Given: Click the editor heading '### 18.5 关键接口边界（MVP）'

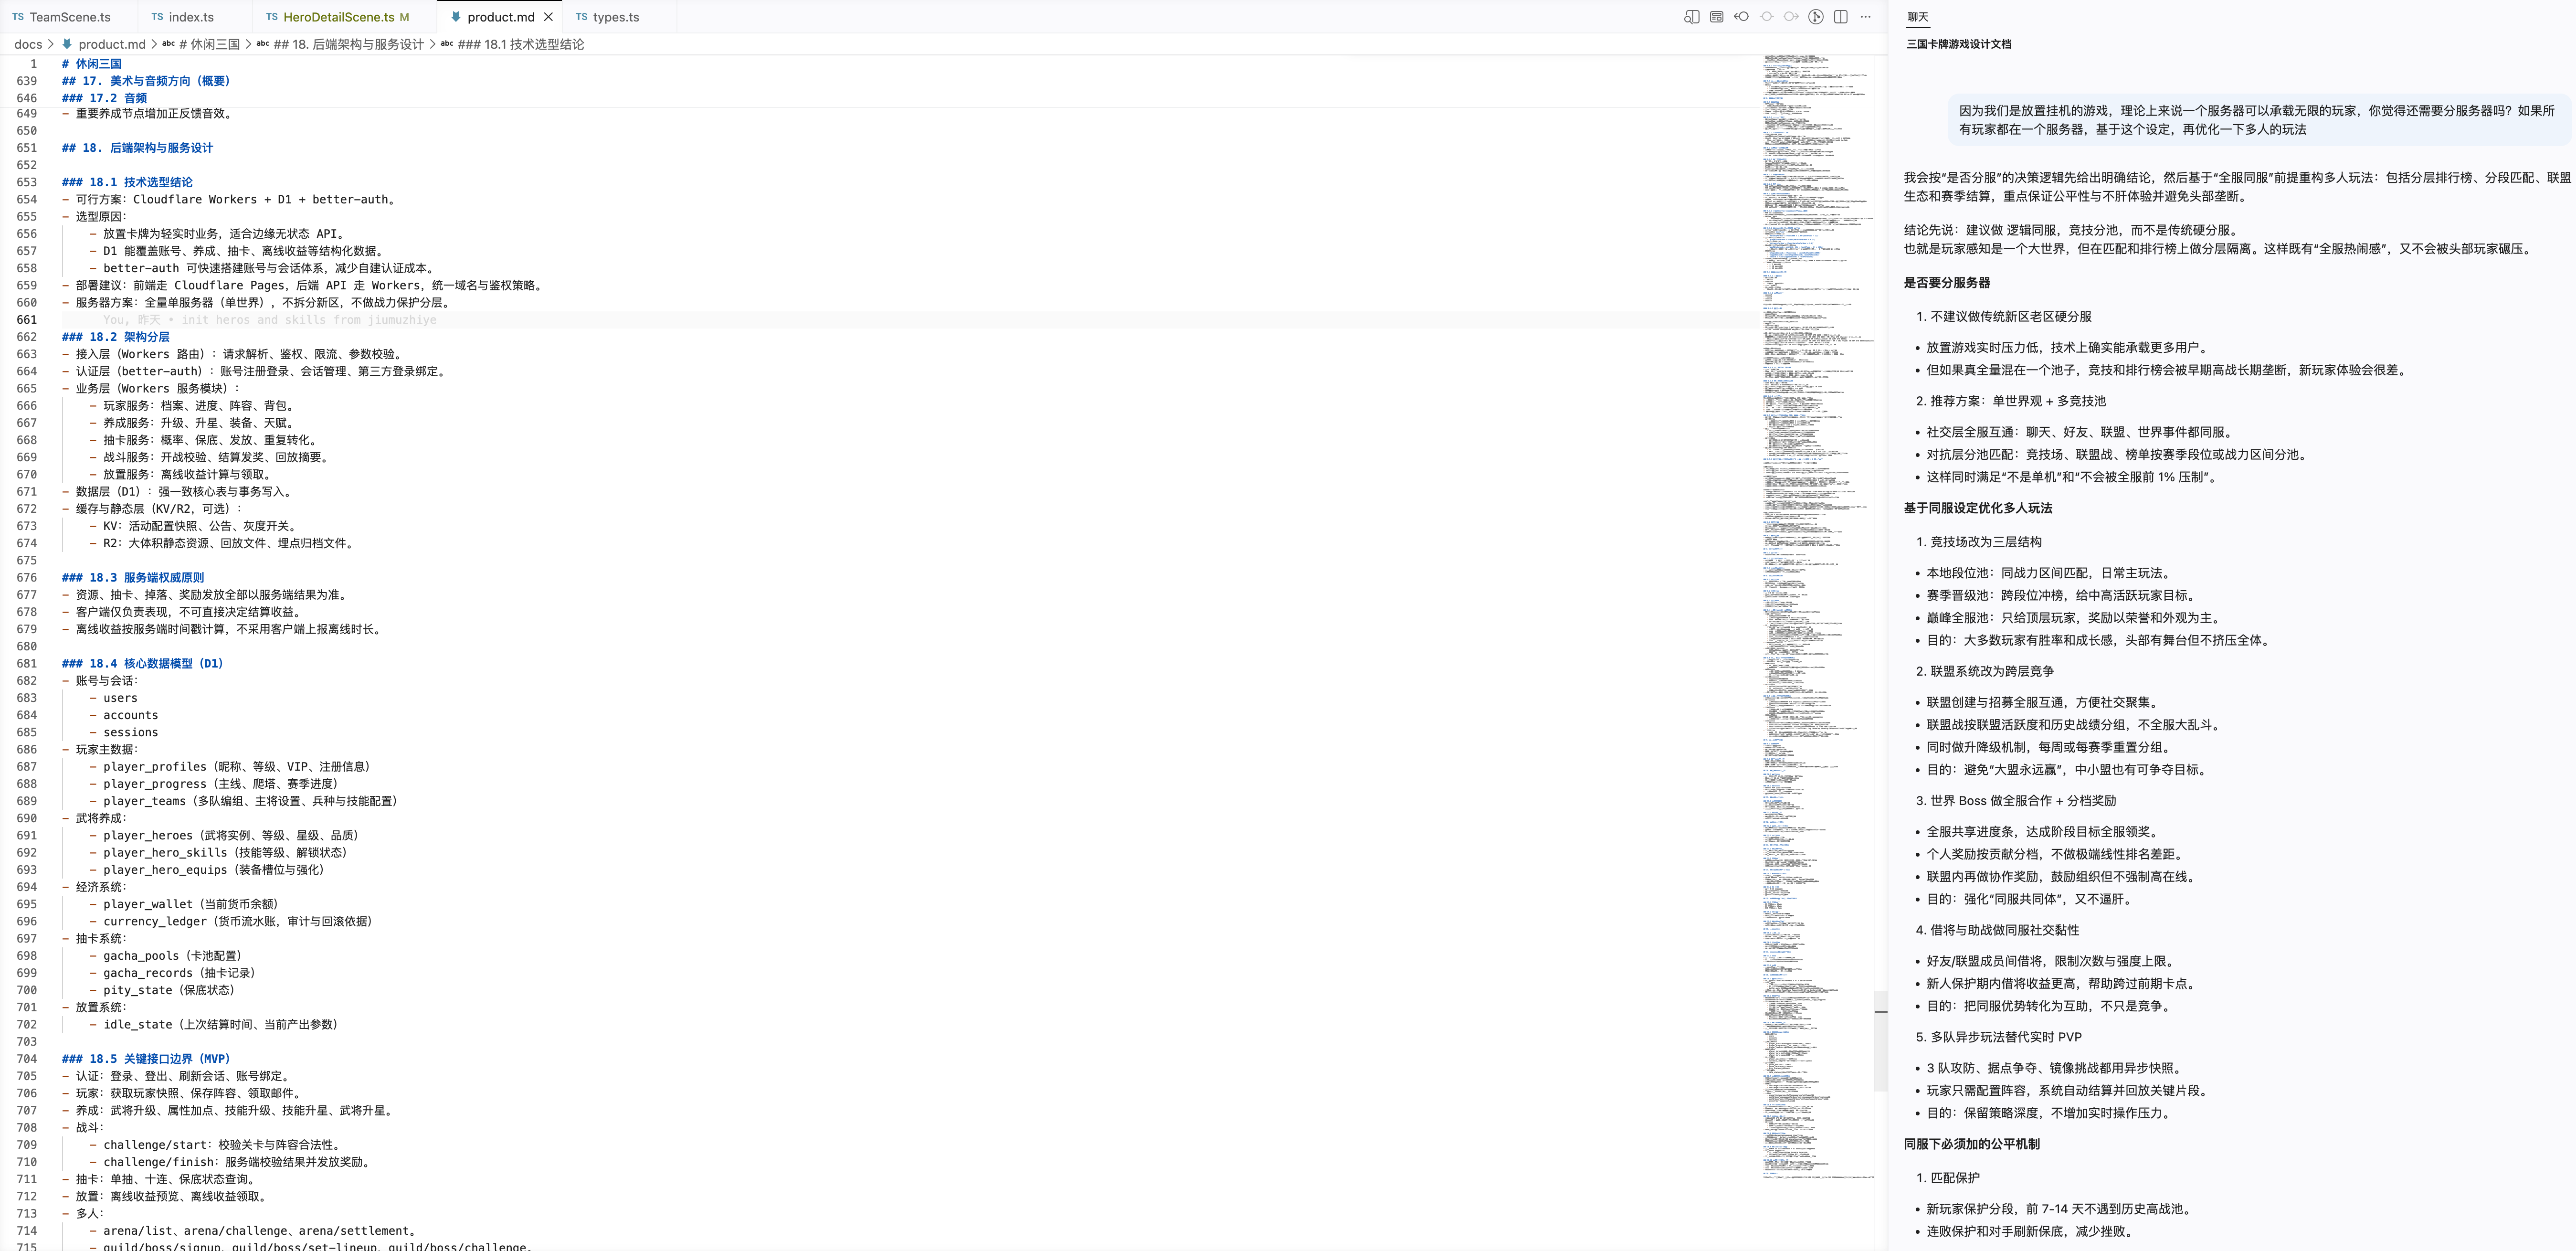Looking at the screenshot, I should tap(146, 1059).
